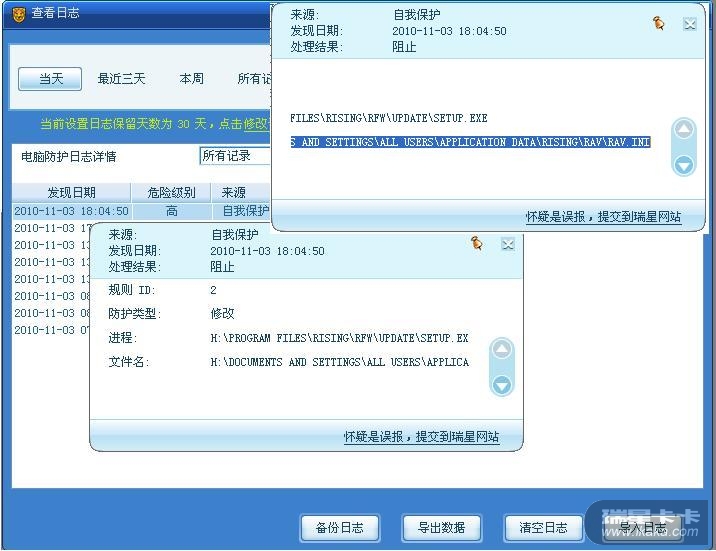The width and height of the screenshot is (716, 551).
Task: Sort by 危险级别 column header
Action: 171,193
